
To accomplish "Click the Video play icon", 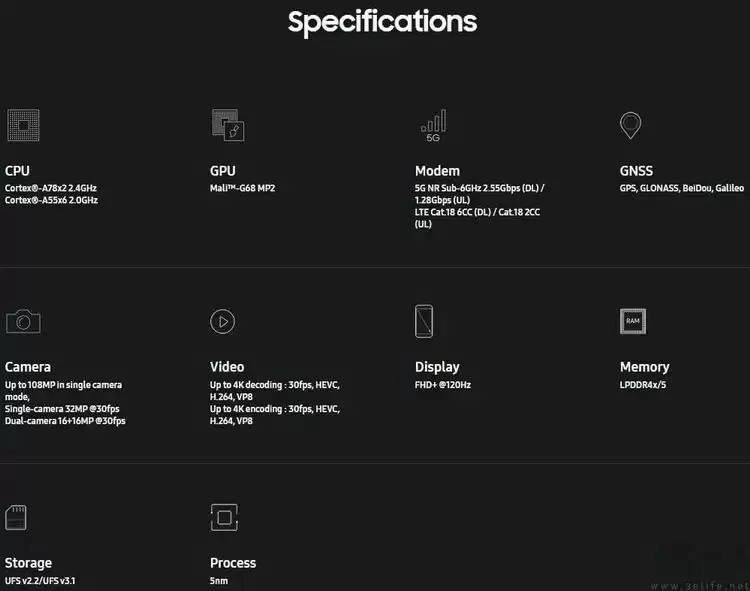I will tap(222, 321).
